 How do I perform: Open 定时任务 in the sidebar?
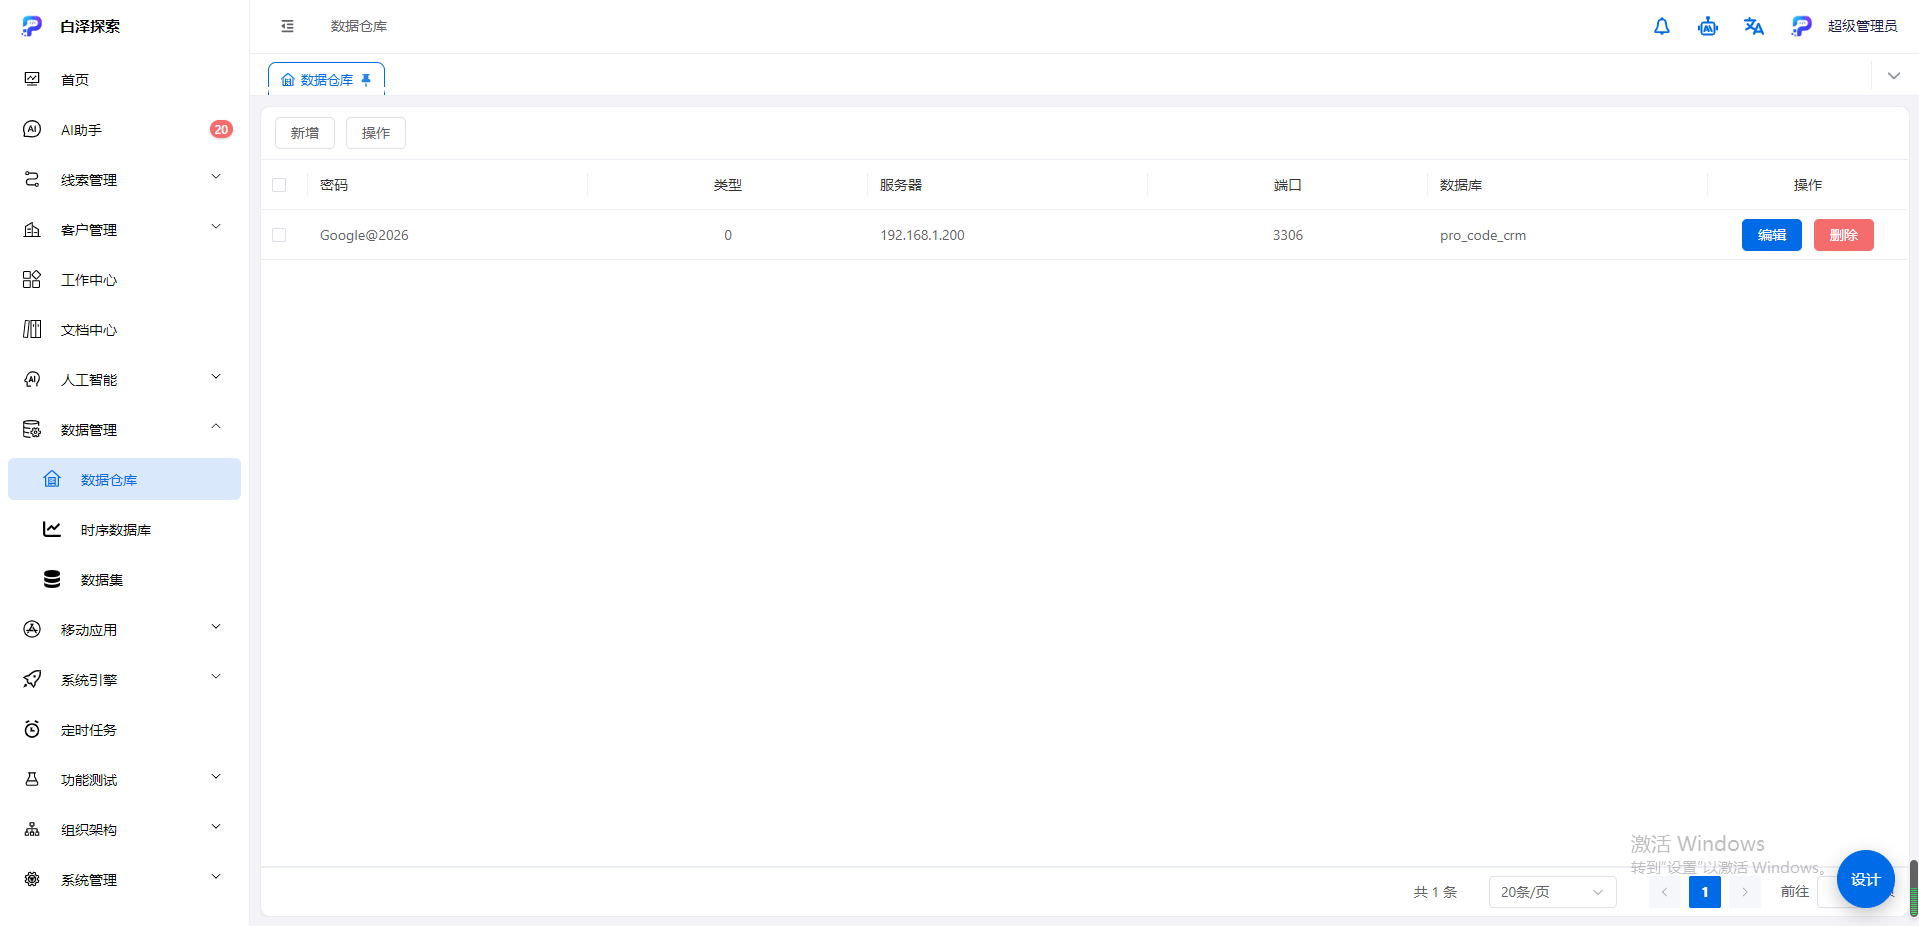pyautogui.click(x=124, y=729)
